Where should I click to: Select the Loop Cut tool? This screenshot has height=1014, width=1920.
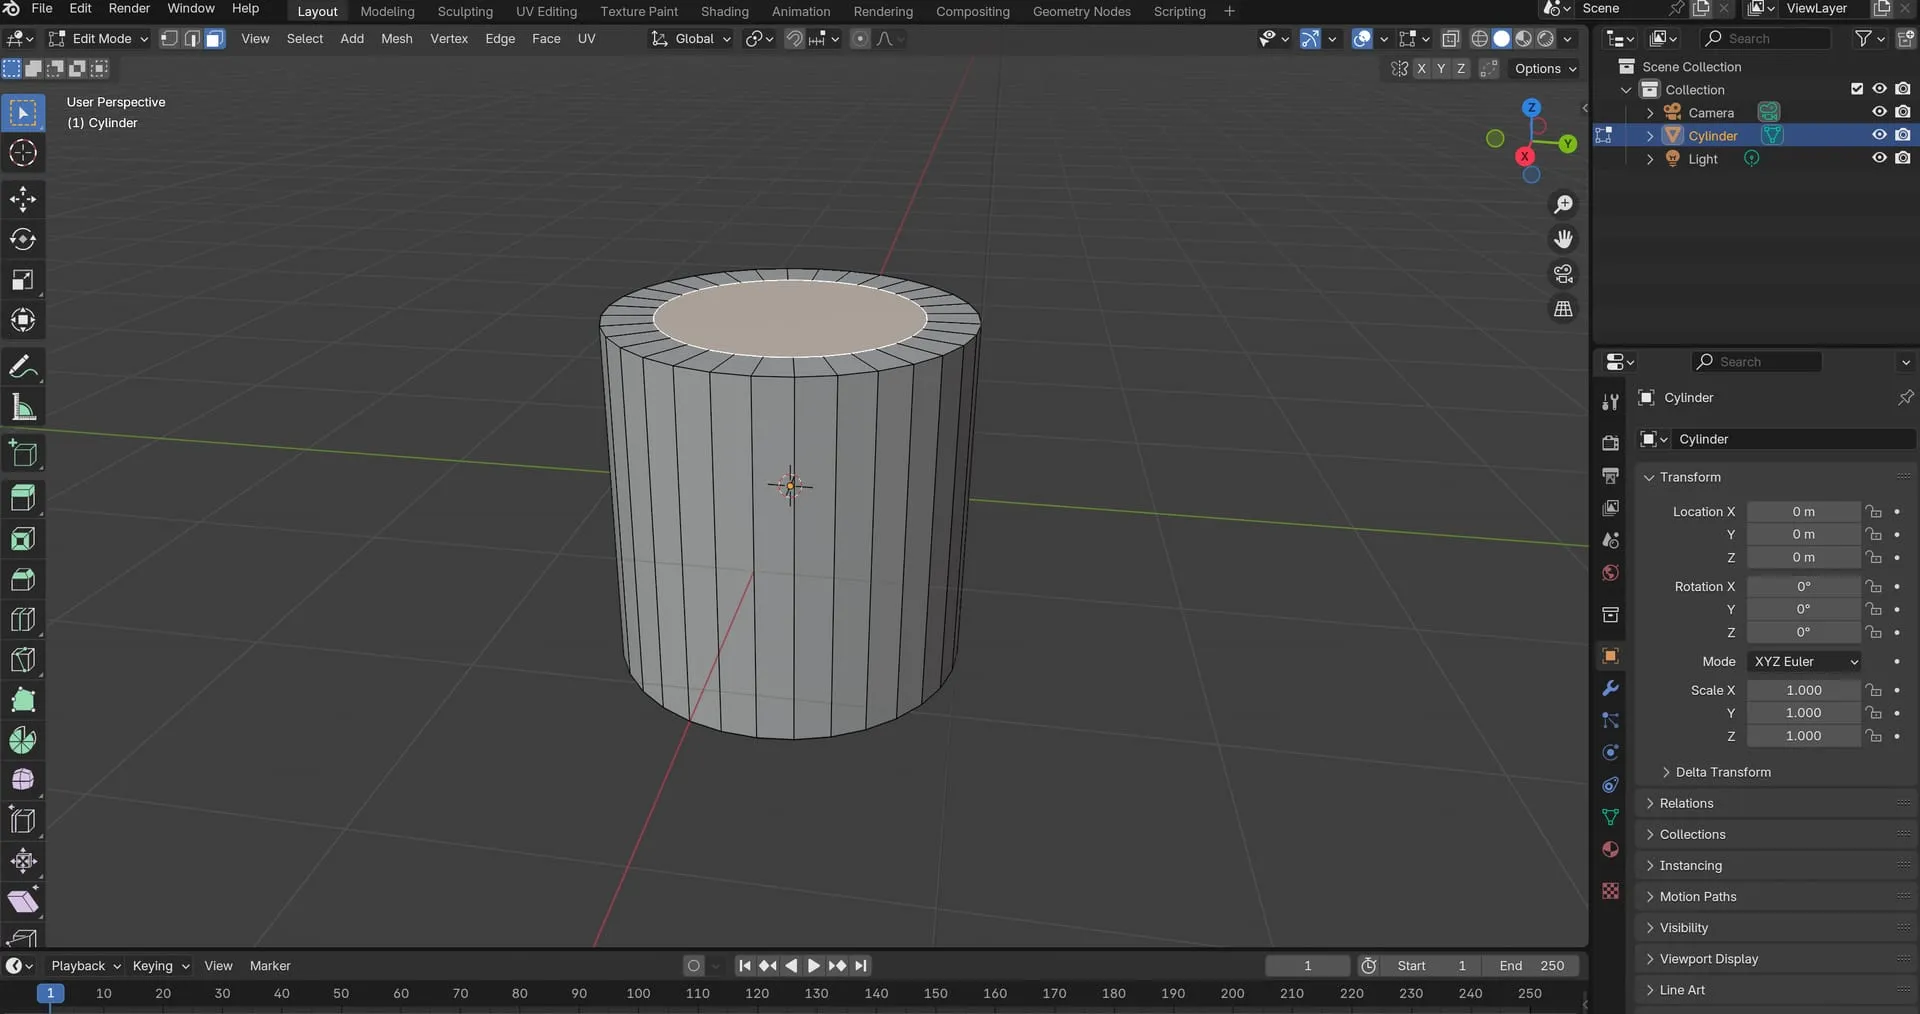[23, 619]
